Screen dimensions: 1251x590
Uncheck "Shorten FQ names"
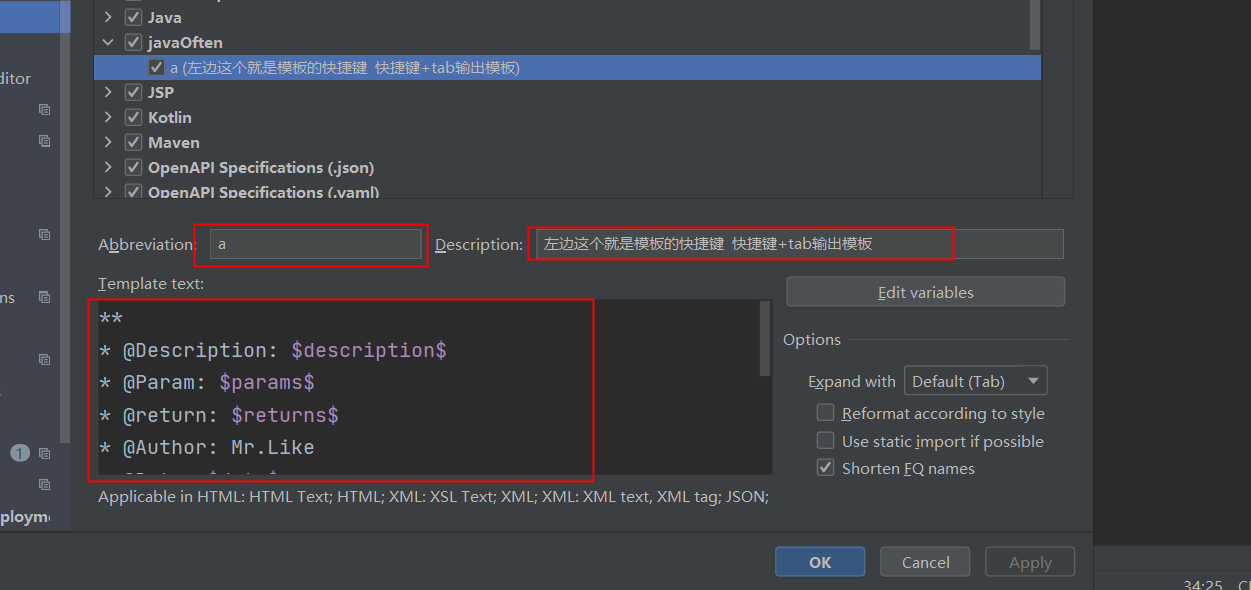click(x=825, y=467)
